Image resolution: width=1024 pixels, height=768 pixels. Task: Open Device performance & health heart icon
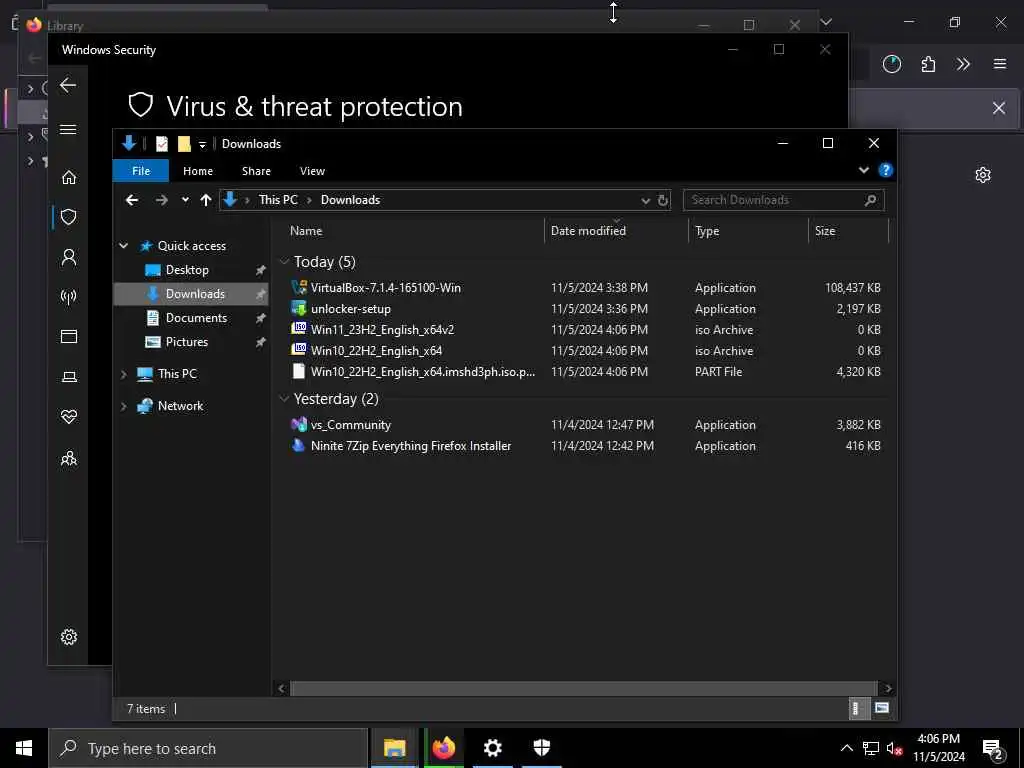pos(69,417)
